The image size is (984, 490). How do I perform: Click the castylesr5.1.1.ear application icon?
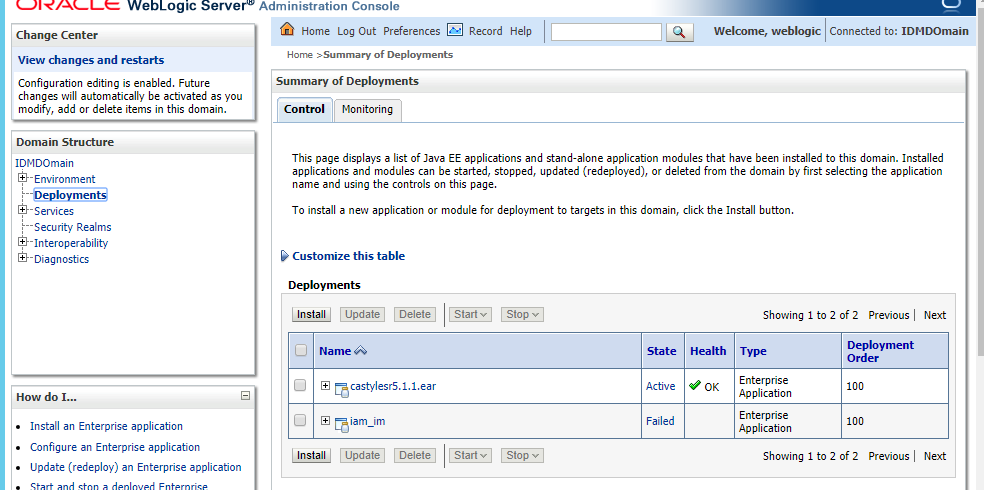(341, 389)
